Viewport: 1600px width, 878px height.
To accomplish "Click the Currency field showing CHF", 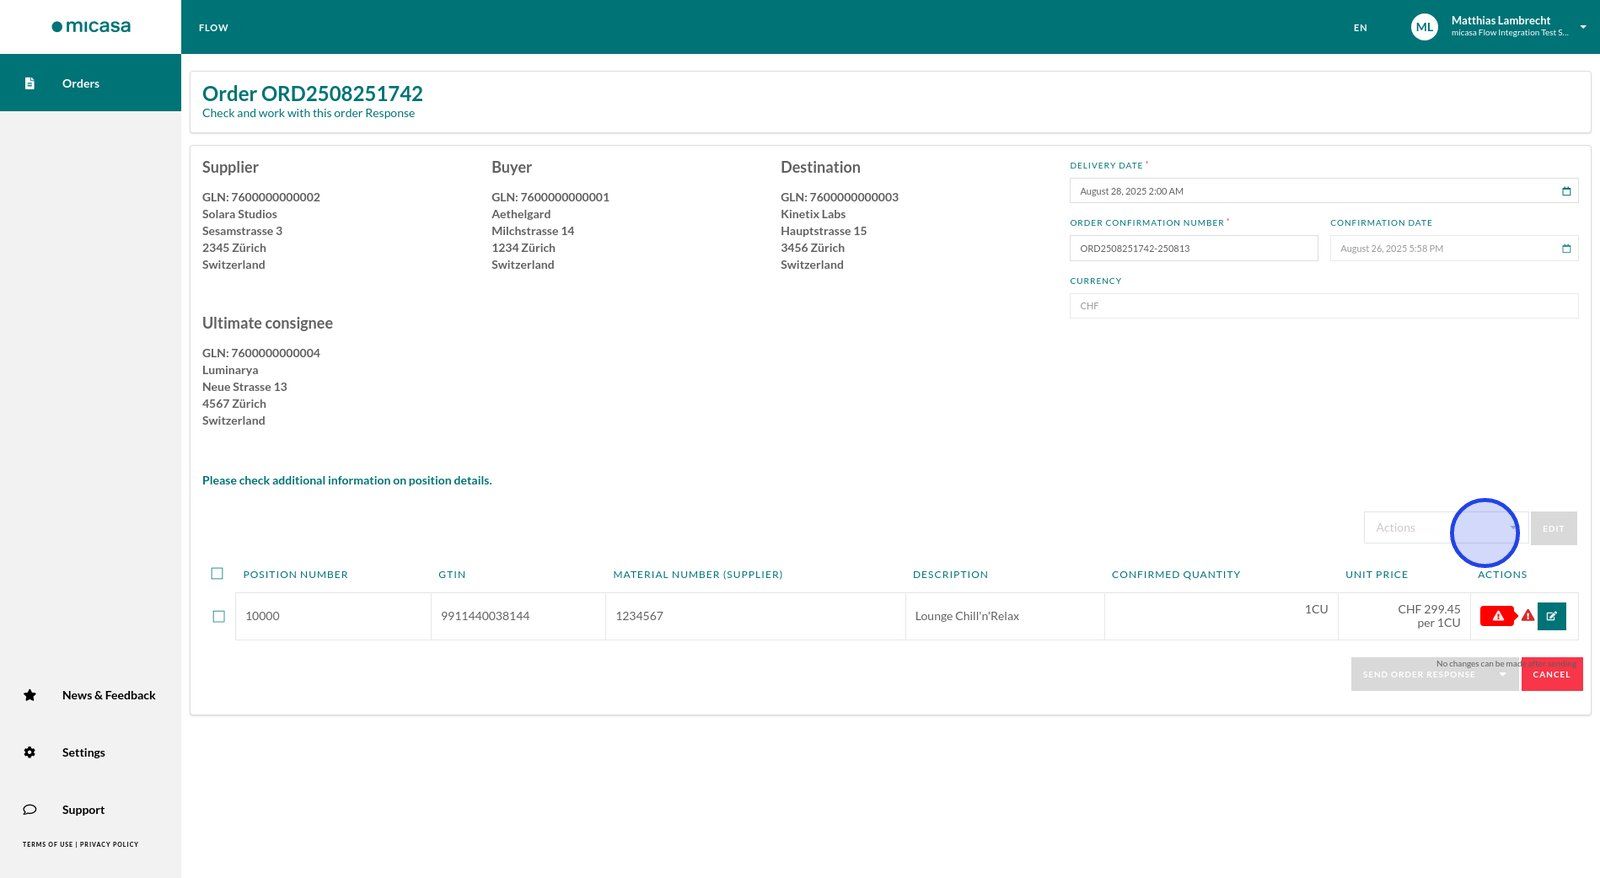I will [x=1324, y=306].
